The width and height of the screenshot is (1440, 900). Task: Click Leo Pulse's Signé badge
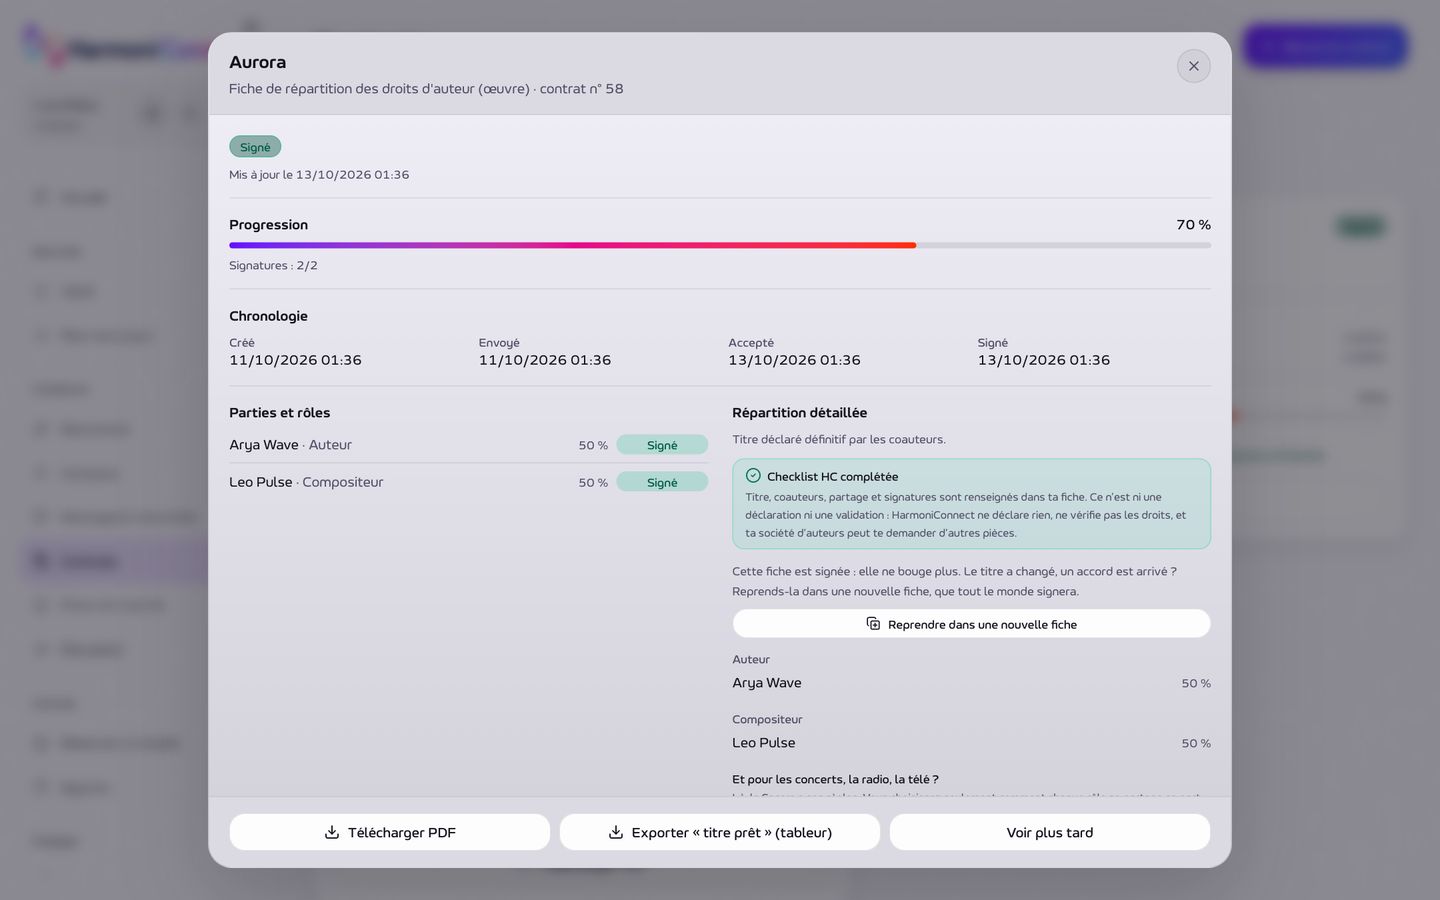tap(662, 482)
